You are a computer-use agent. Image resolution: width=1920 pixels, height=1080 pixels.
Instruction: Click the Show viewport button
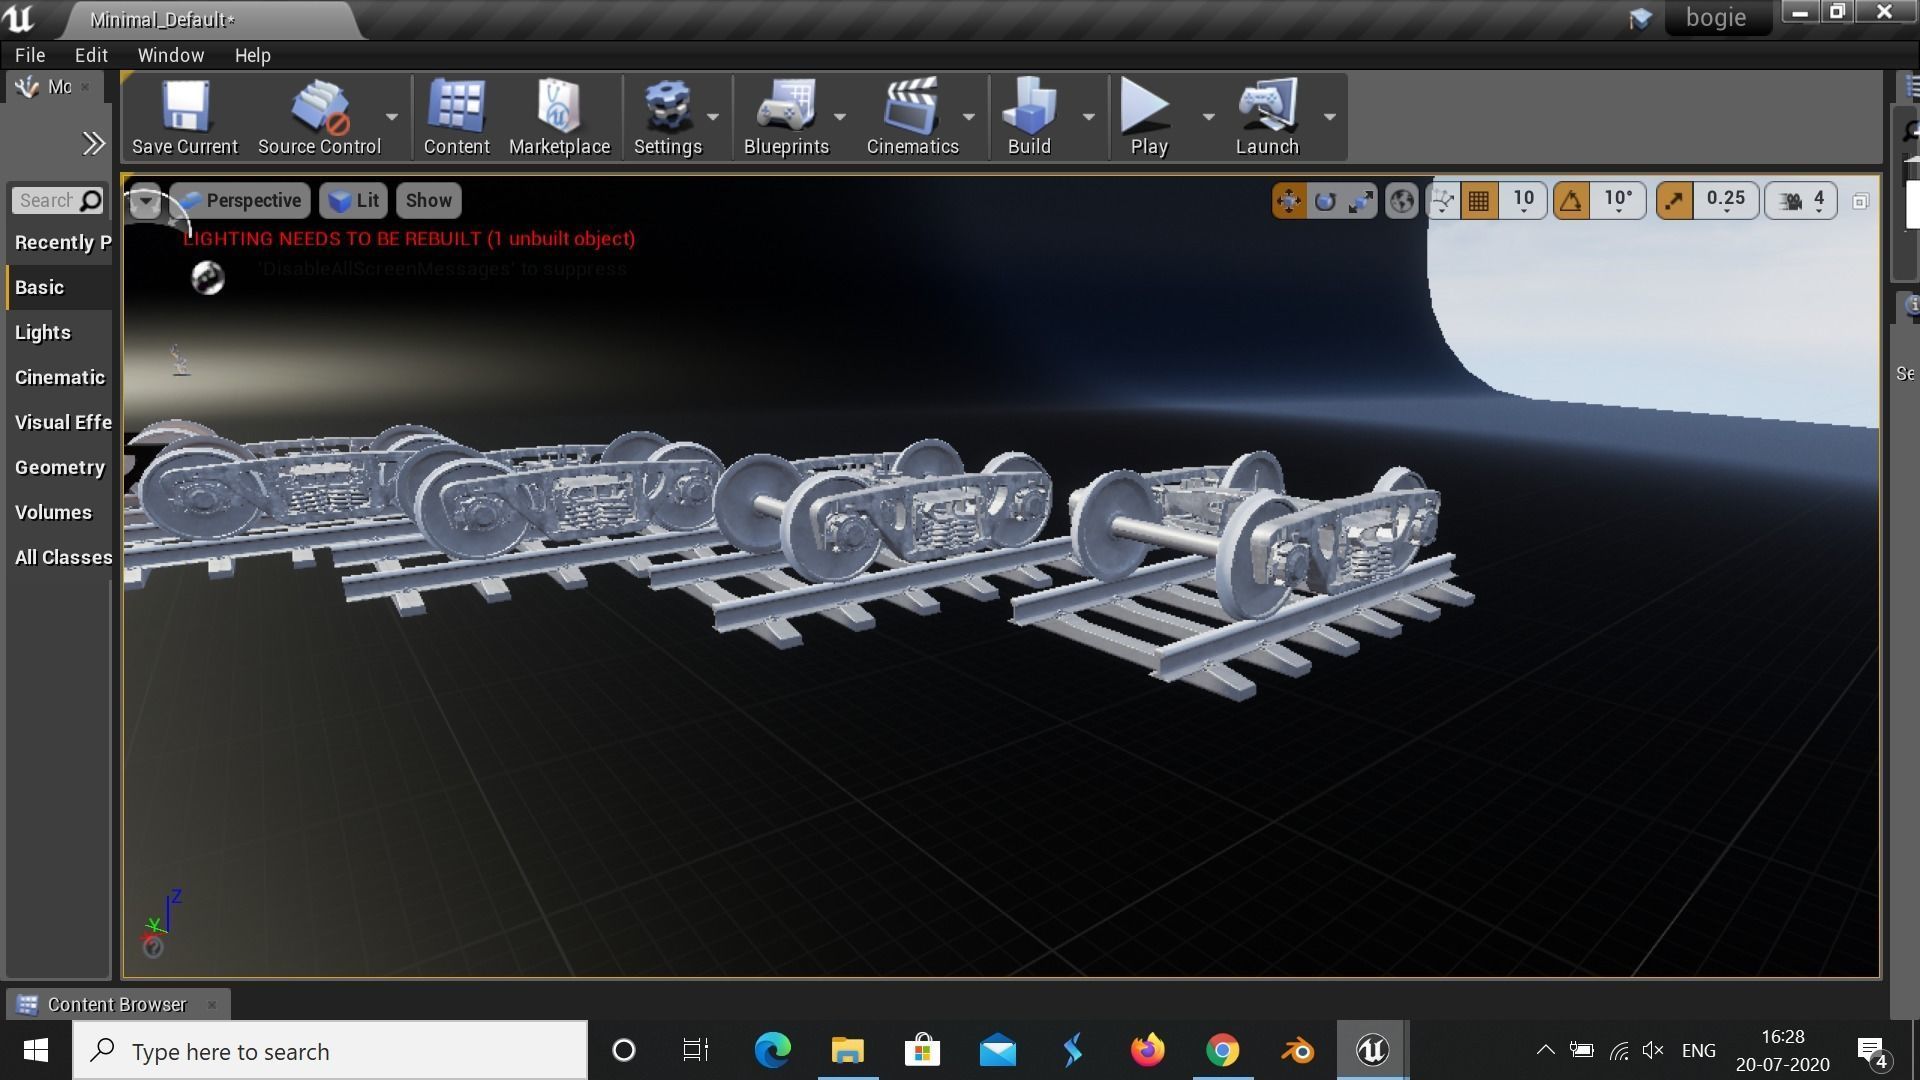tap(428, 201)
